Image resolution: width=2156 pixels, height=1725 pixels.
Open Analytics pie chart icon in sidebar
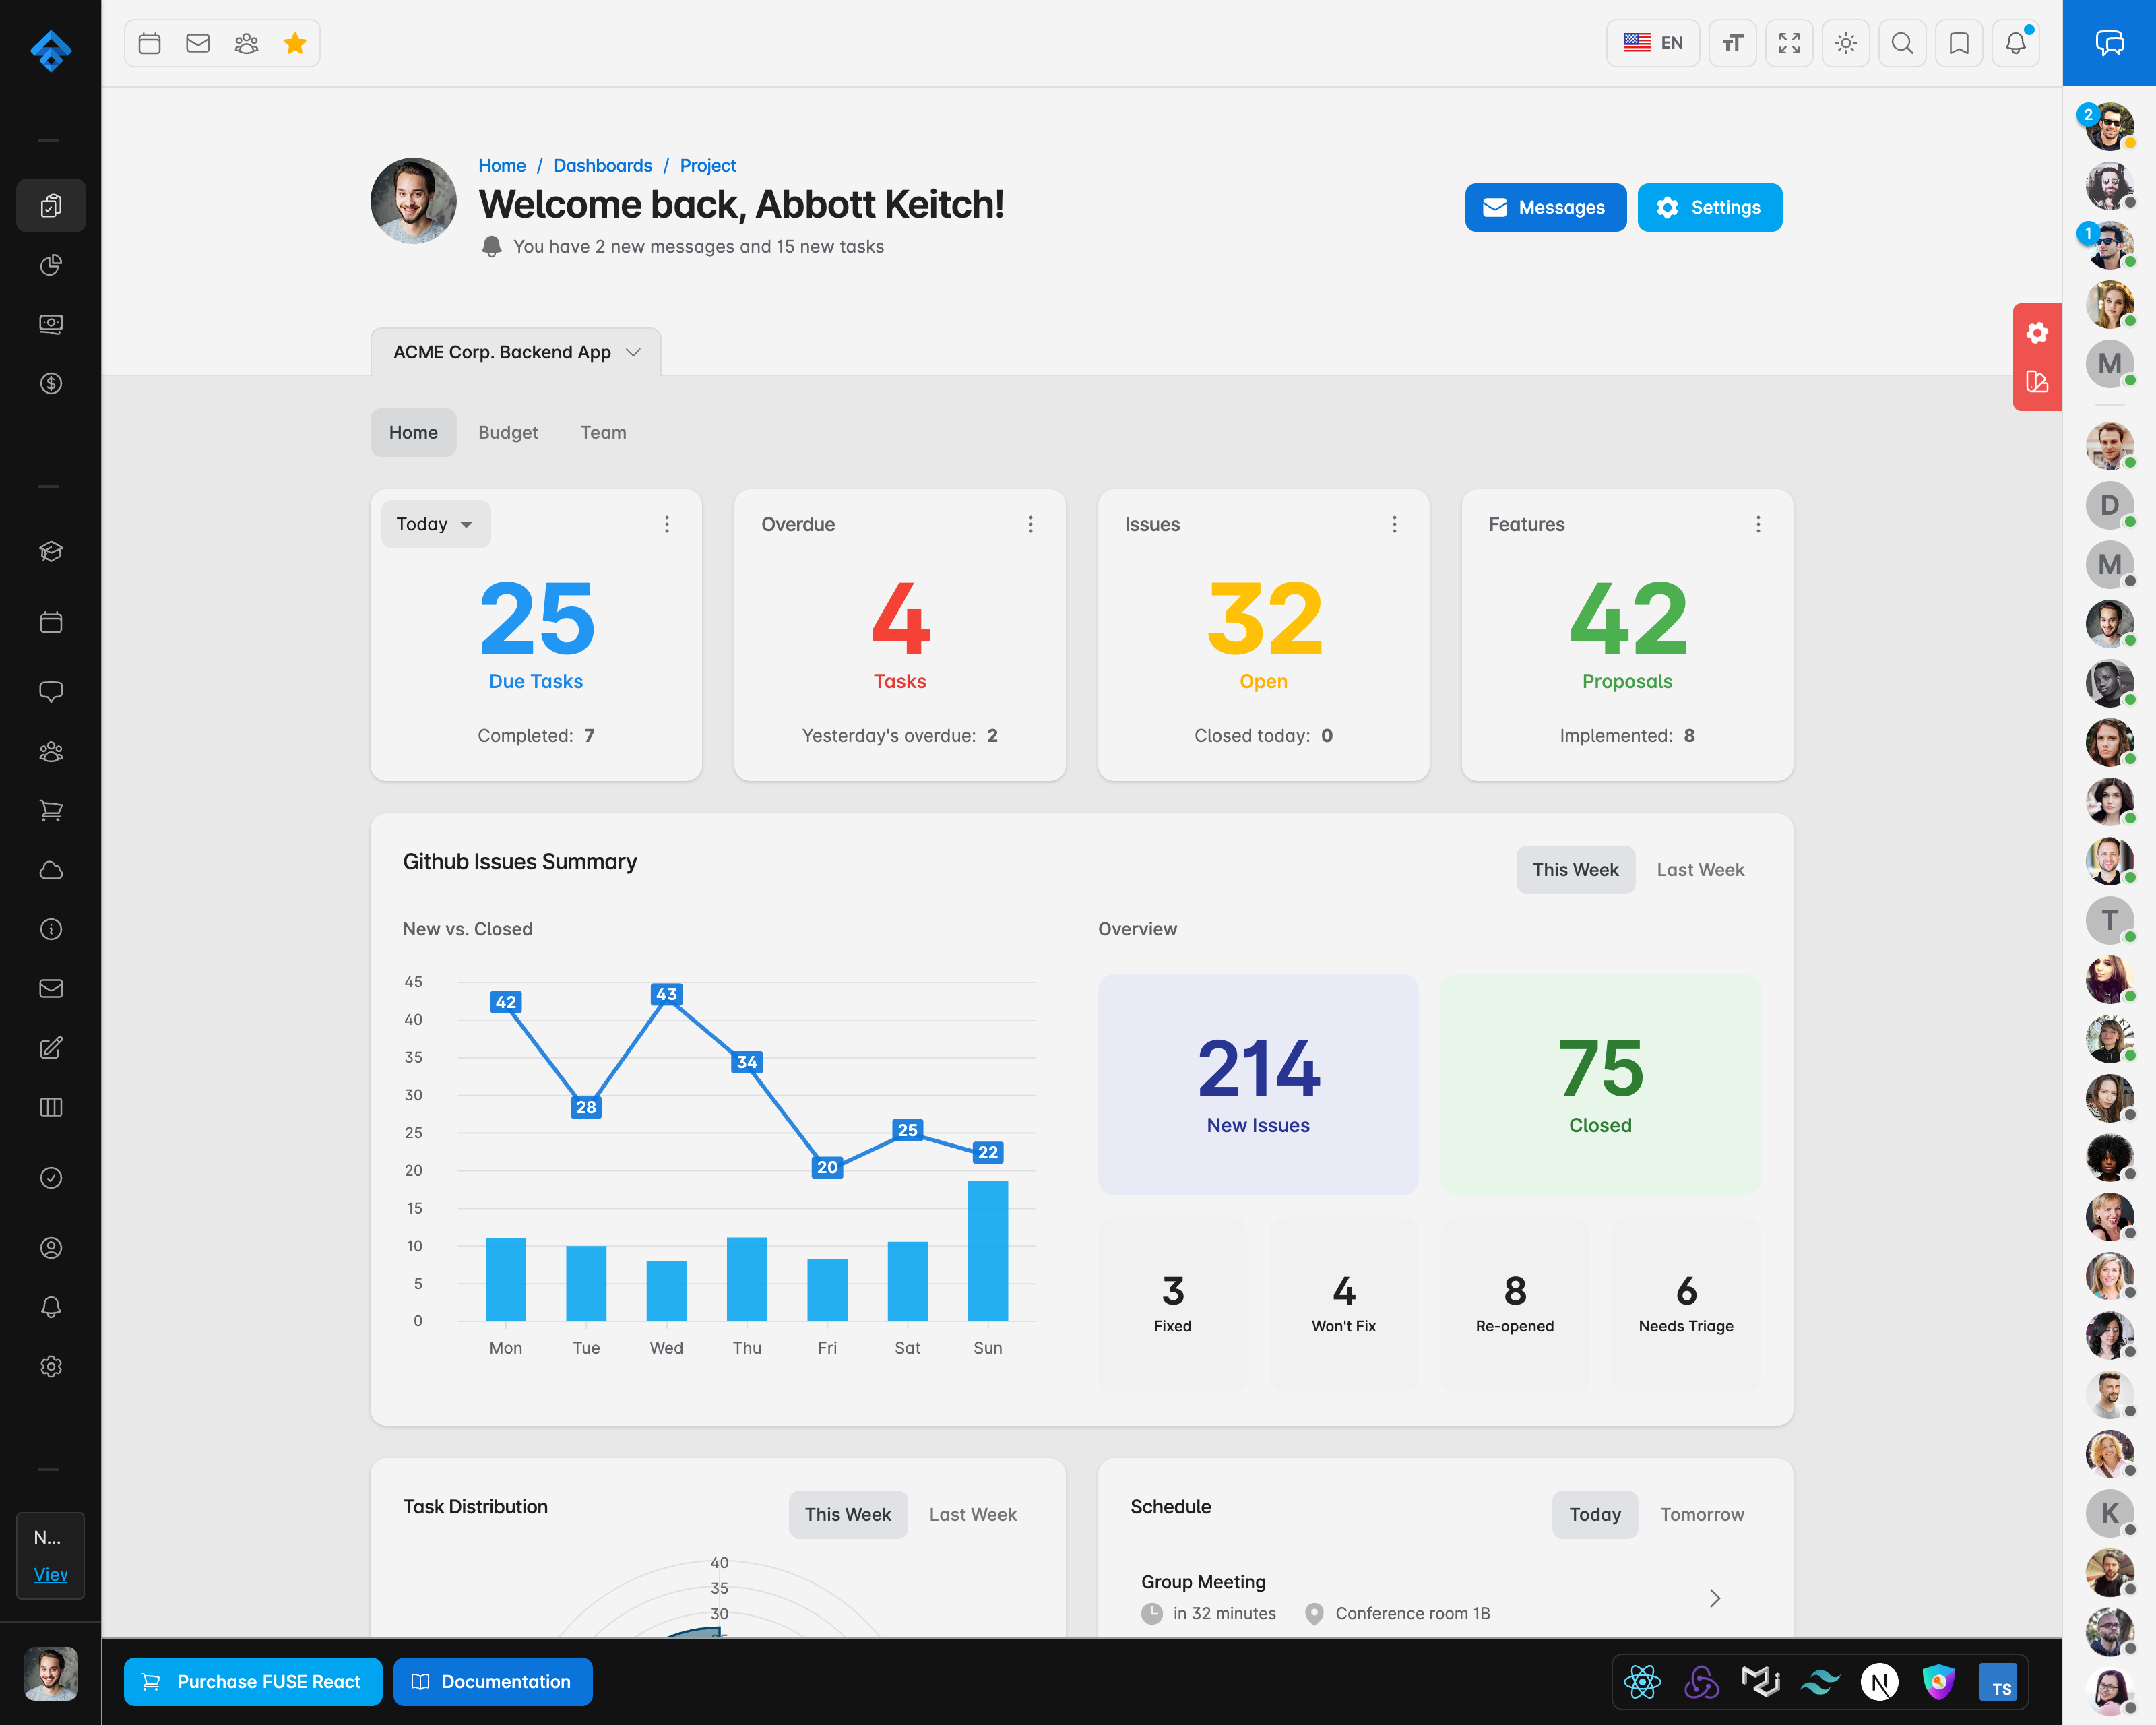pos(51,265)
